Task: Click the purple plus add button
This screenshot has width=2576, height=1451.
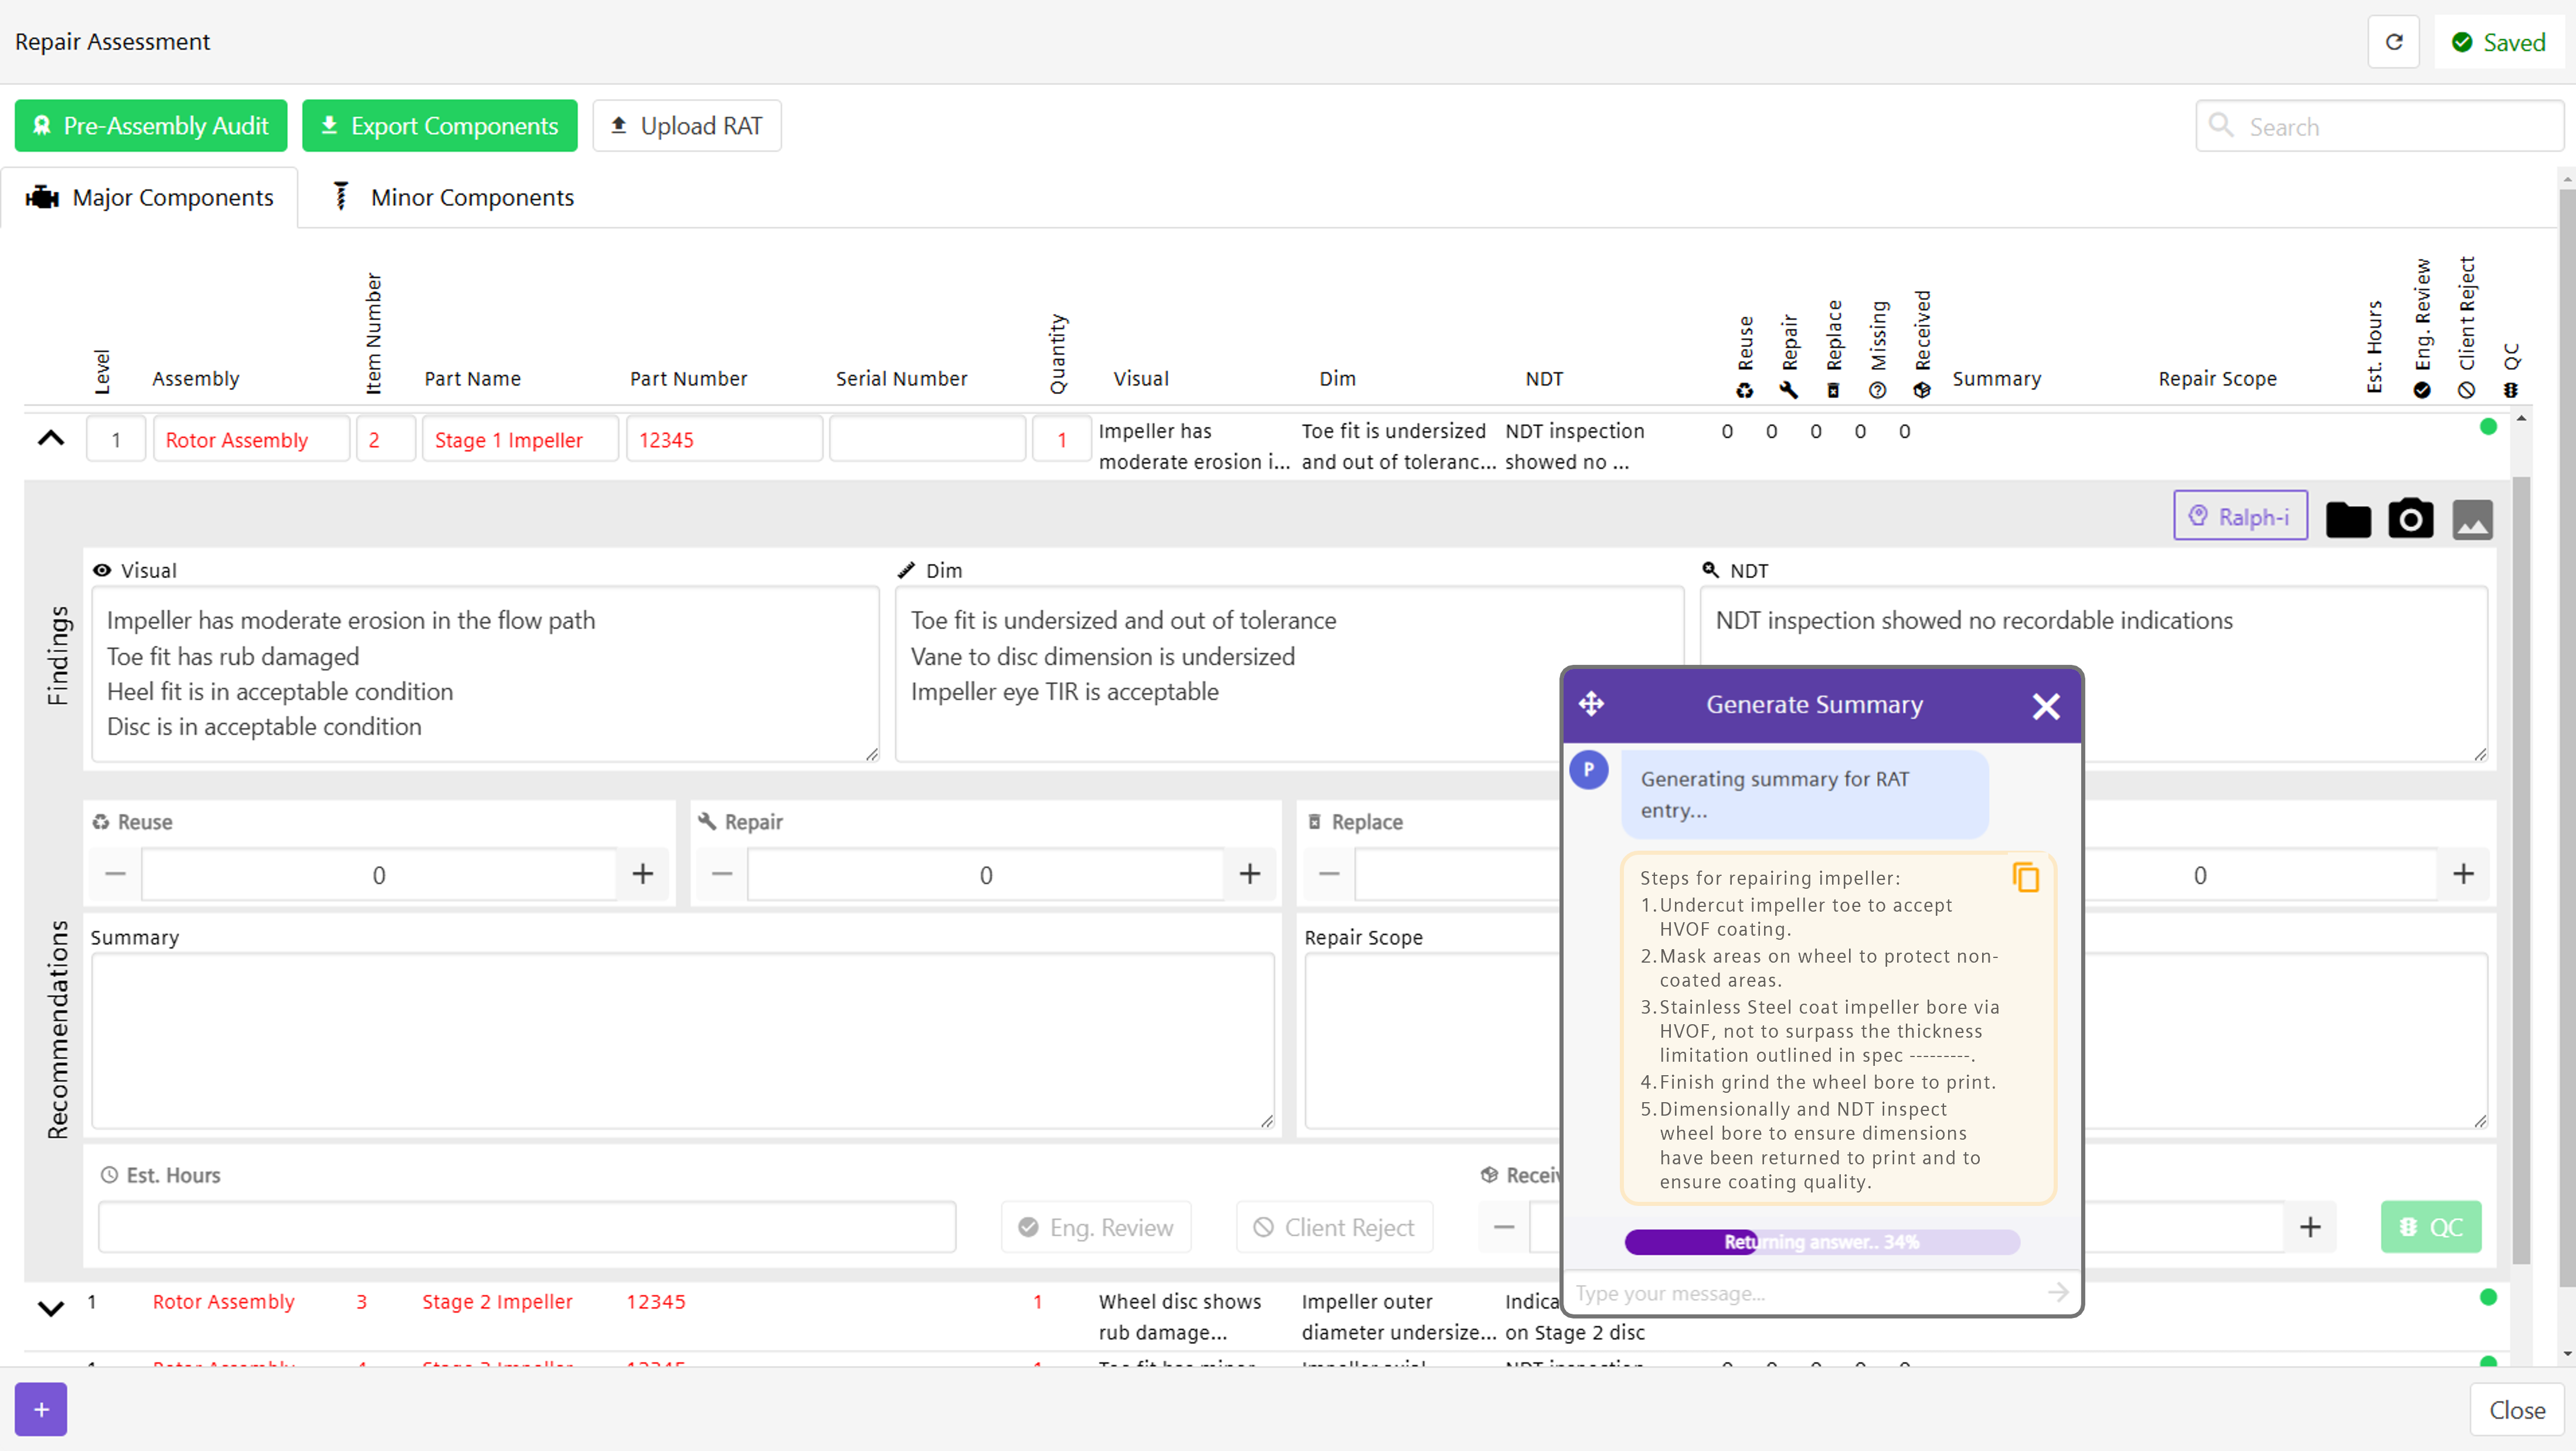Action: 41,1409
